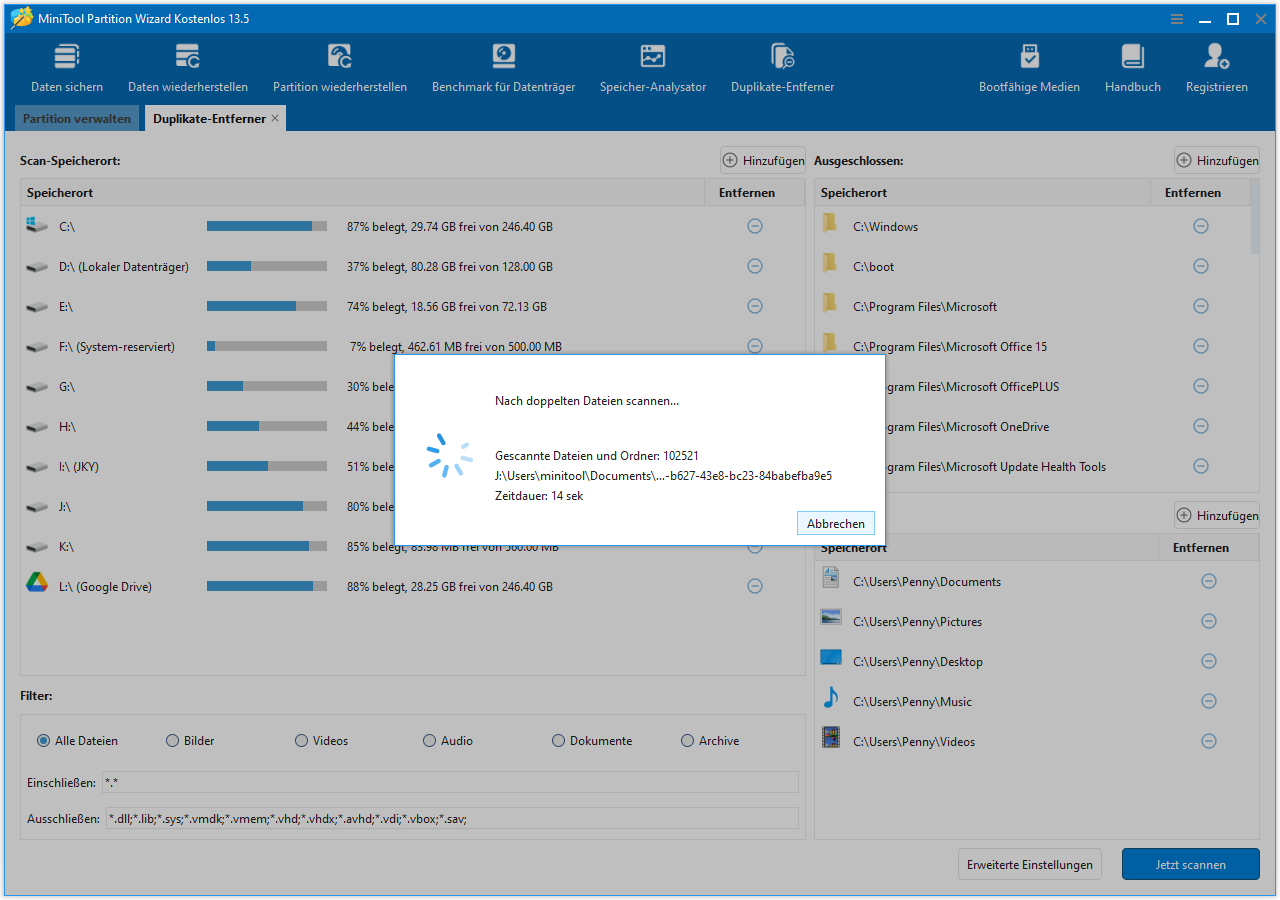Image resolution: width=1280 pixels, height=900 pixels.
Task: Cancel the scan with Abbrechen
Action: (x=835, y=524)
